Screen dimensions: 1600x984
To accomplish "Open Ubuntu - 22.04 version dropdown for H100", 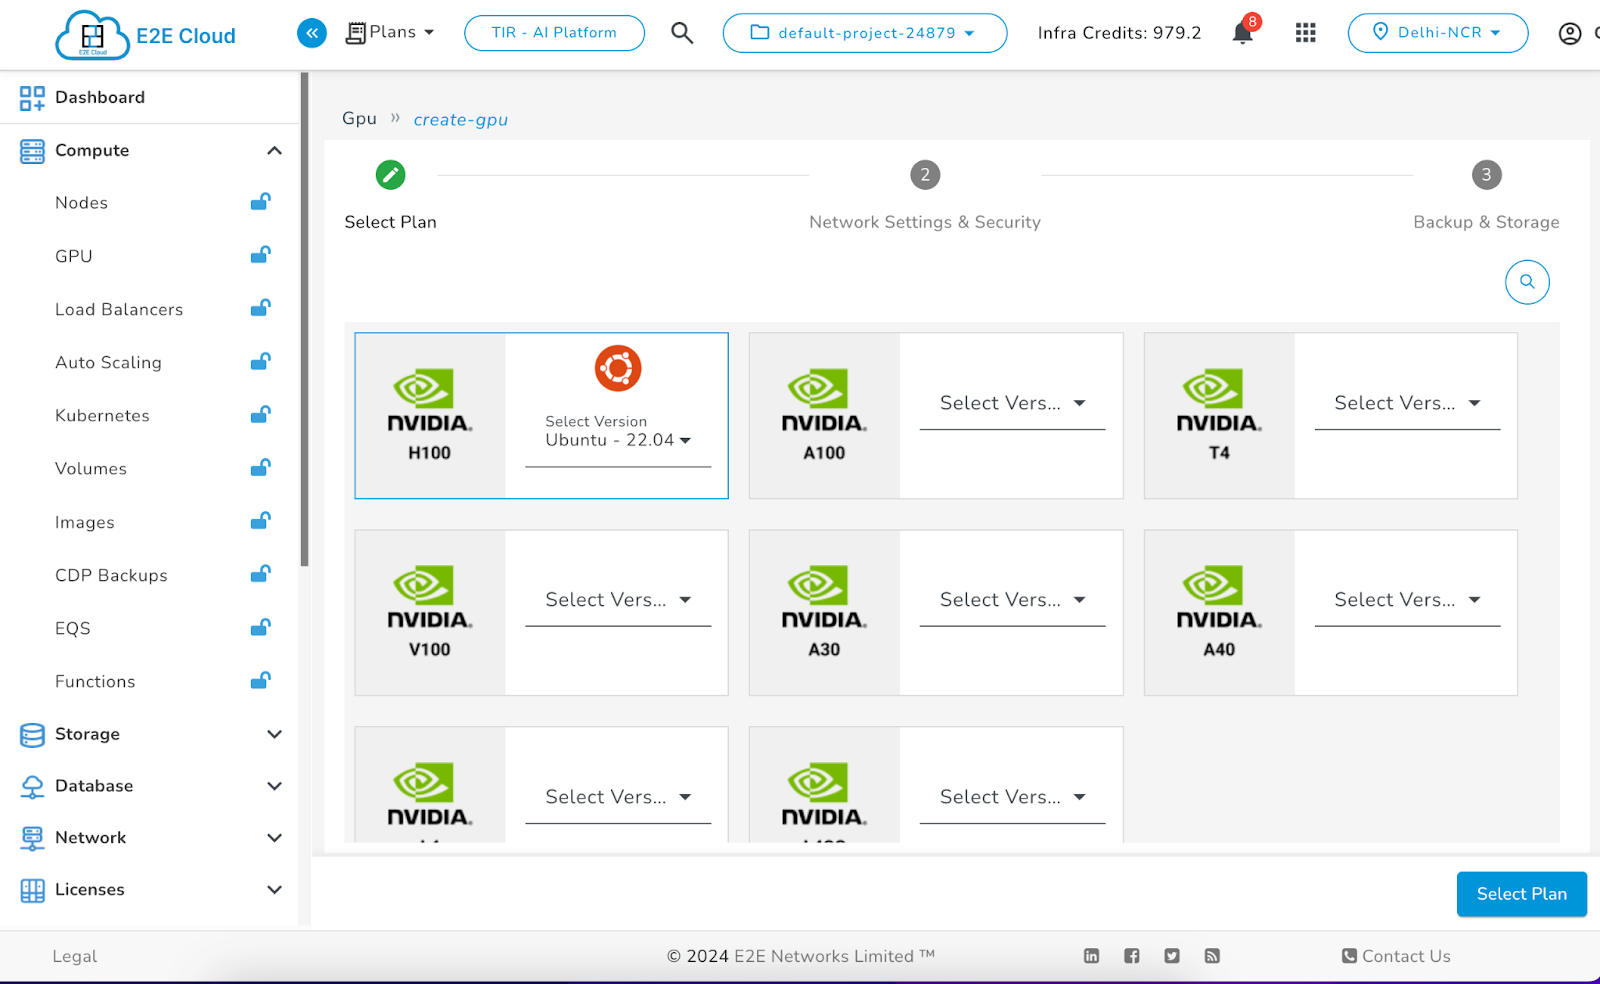I will [x=618, y=440].
